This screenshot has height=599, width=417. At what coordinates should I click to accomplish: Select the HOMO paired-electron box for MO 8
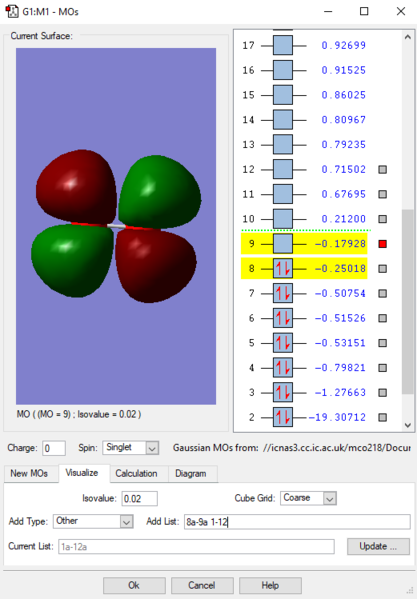click(283, 269)
